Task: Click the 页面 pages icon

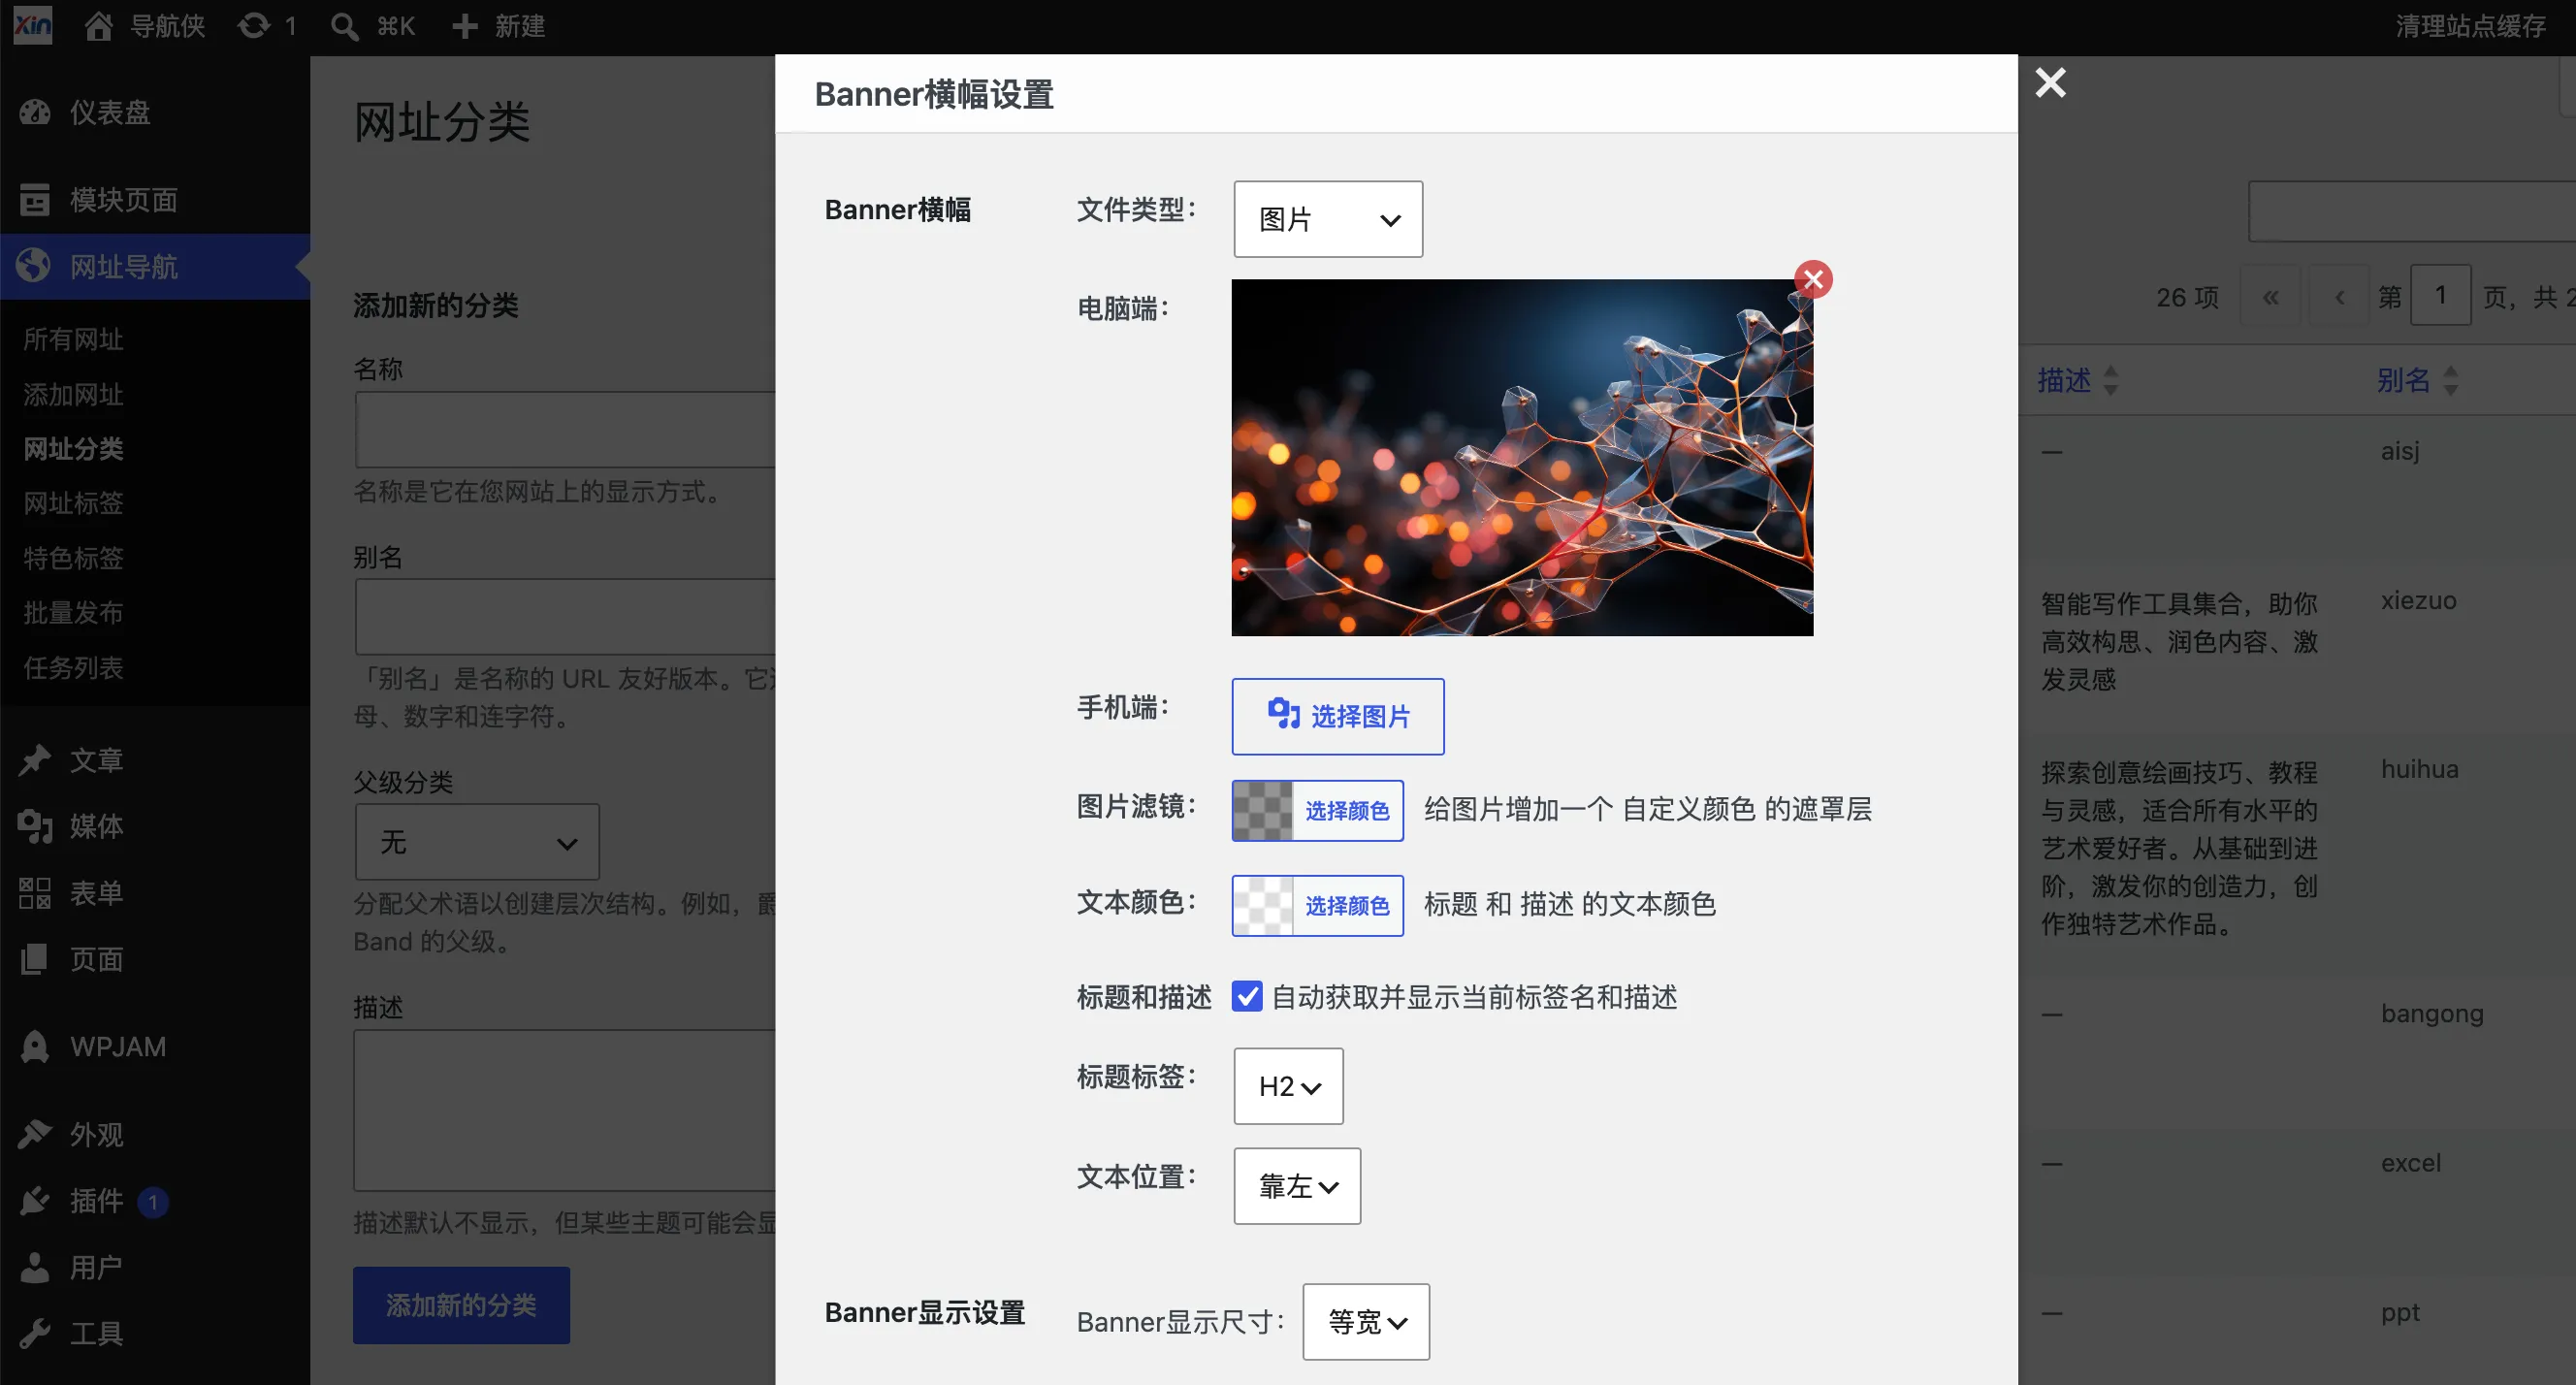Action: pos(35,959)
